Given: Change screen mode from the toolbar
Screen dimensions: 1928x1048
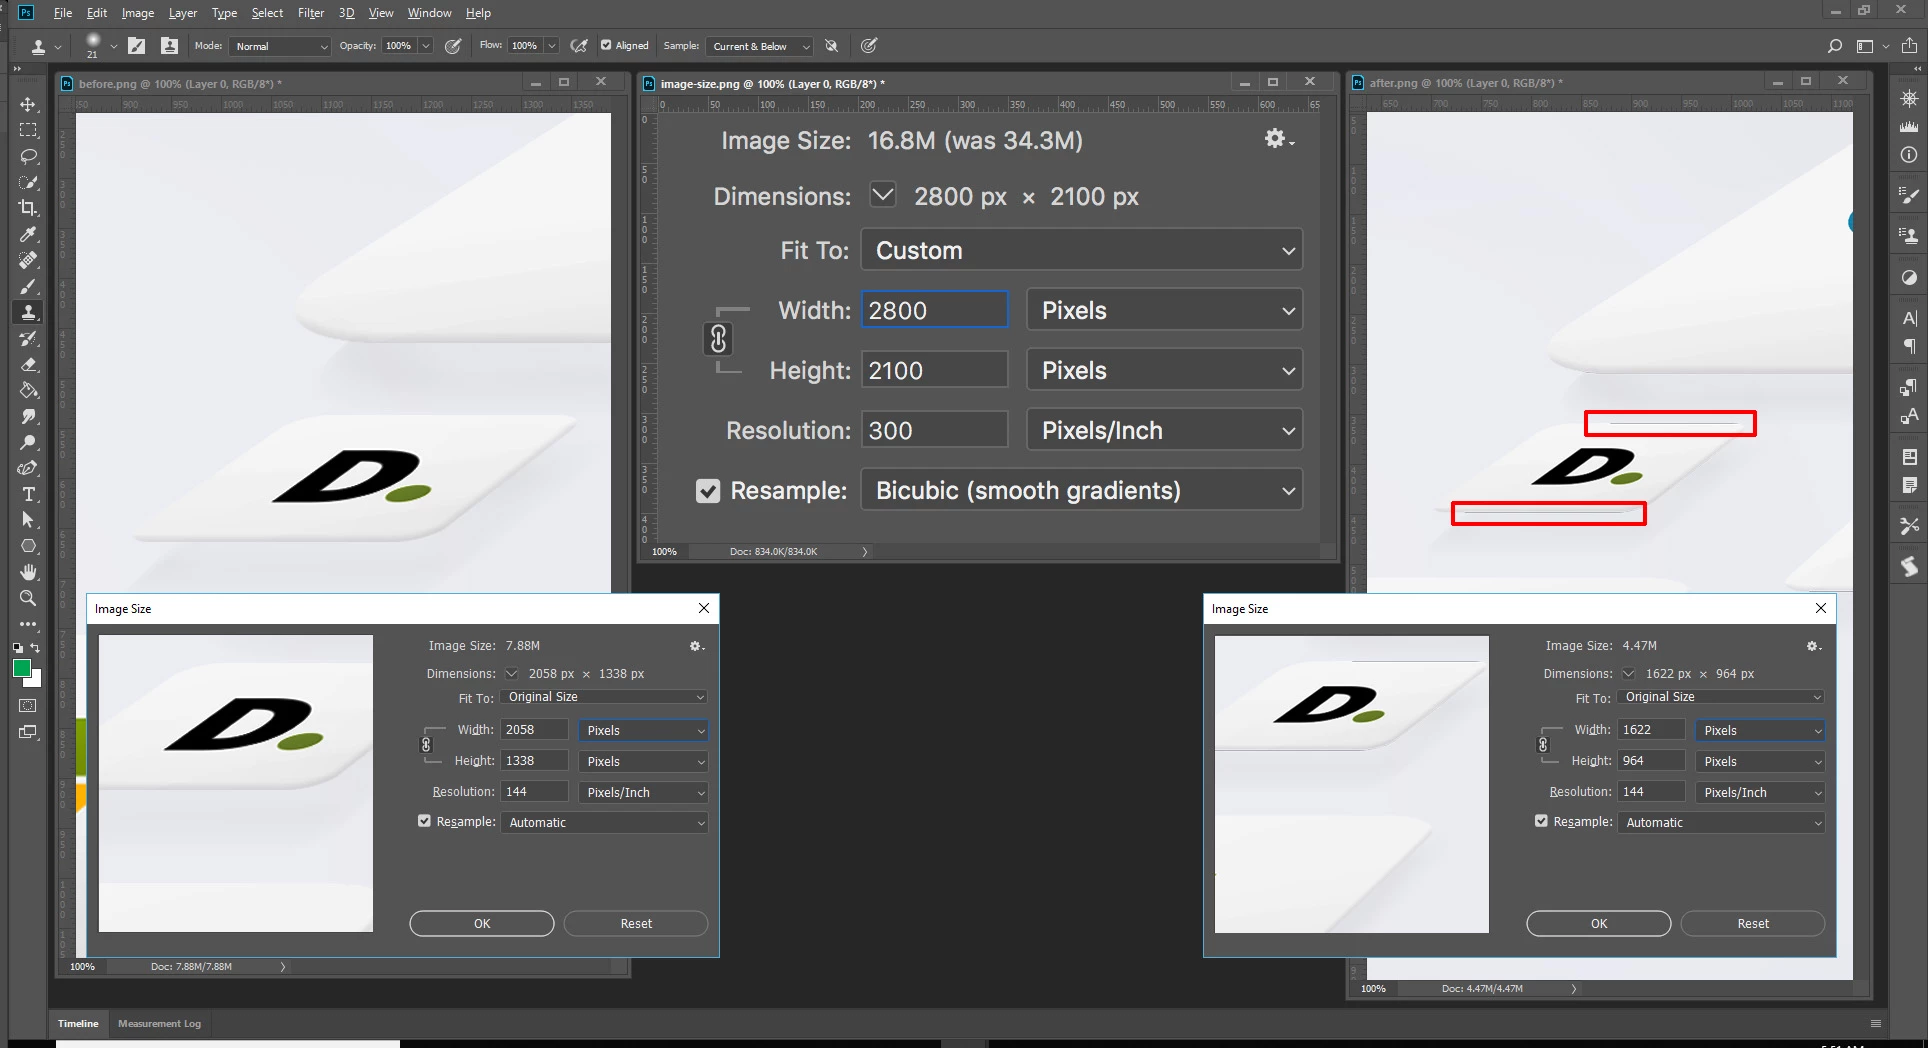Looking at the screenshot, I should coord(28,732).
